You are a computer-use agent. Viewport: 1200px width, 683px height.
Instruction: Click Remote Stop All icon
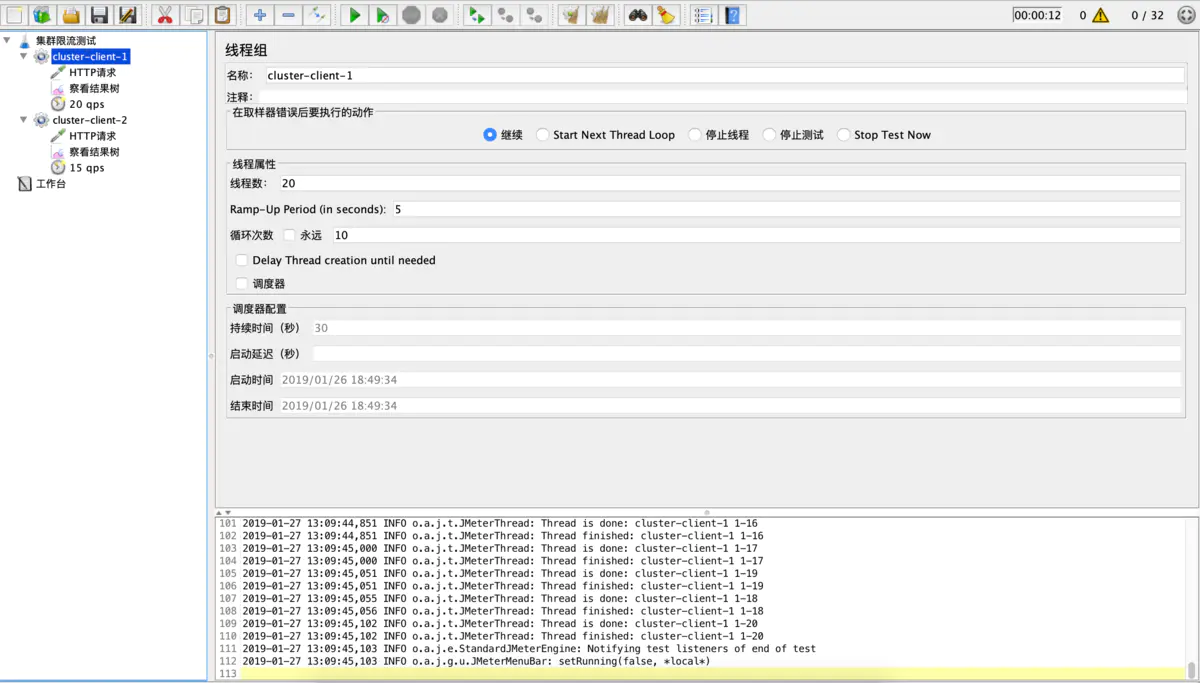click(506, 15)
